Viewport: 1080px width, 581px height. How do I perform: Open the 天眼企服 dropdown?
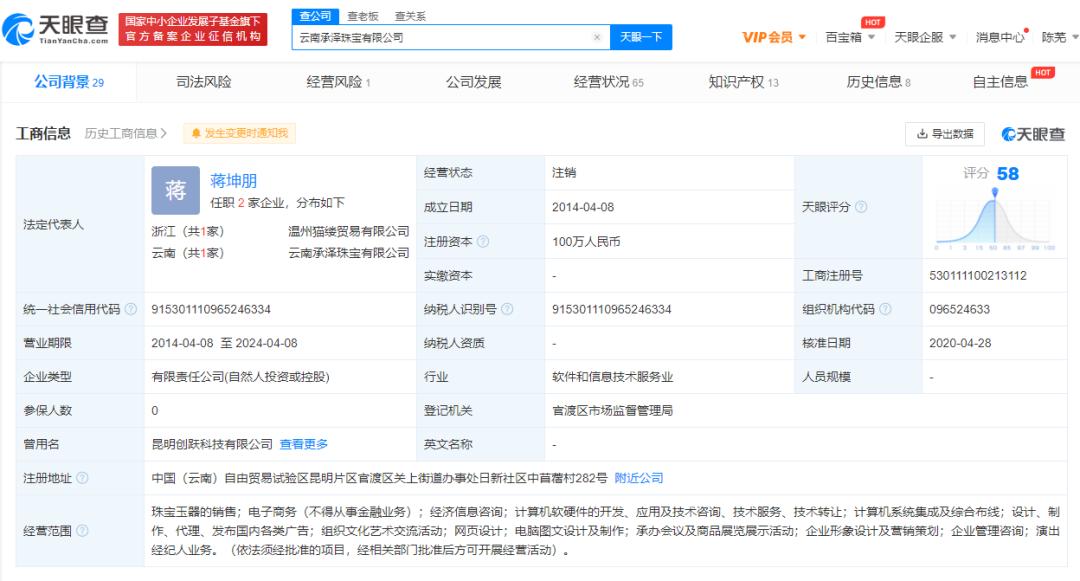(x=921, y=36)
